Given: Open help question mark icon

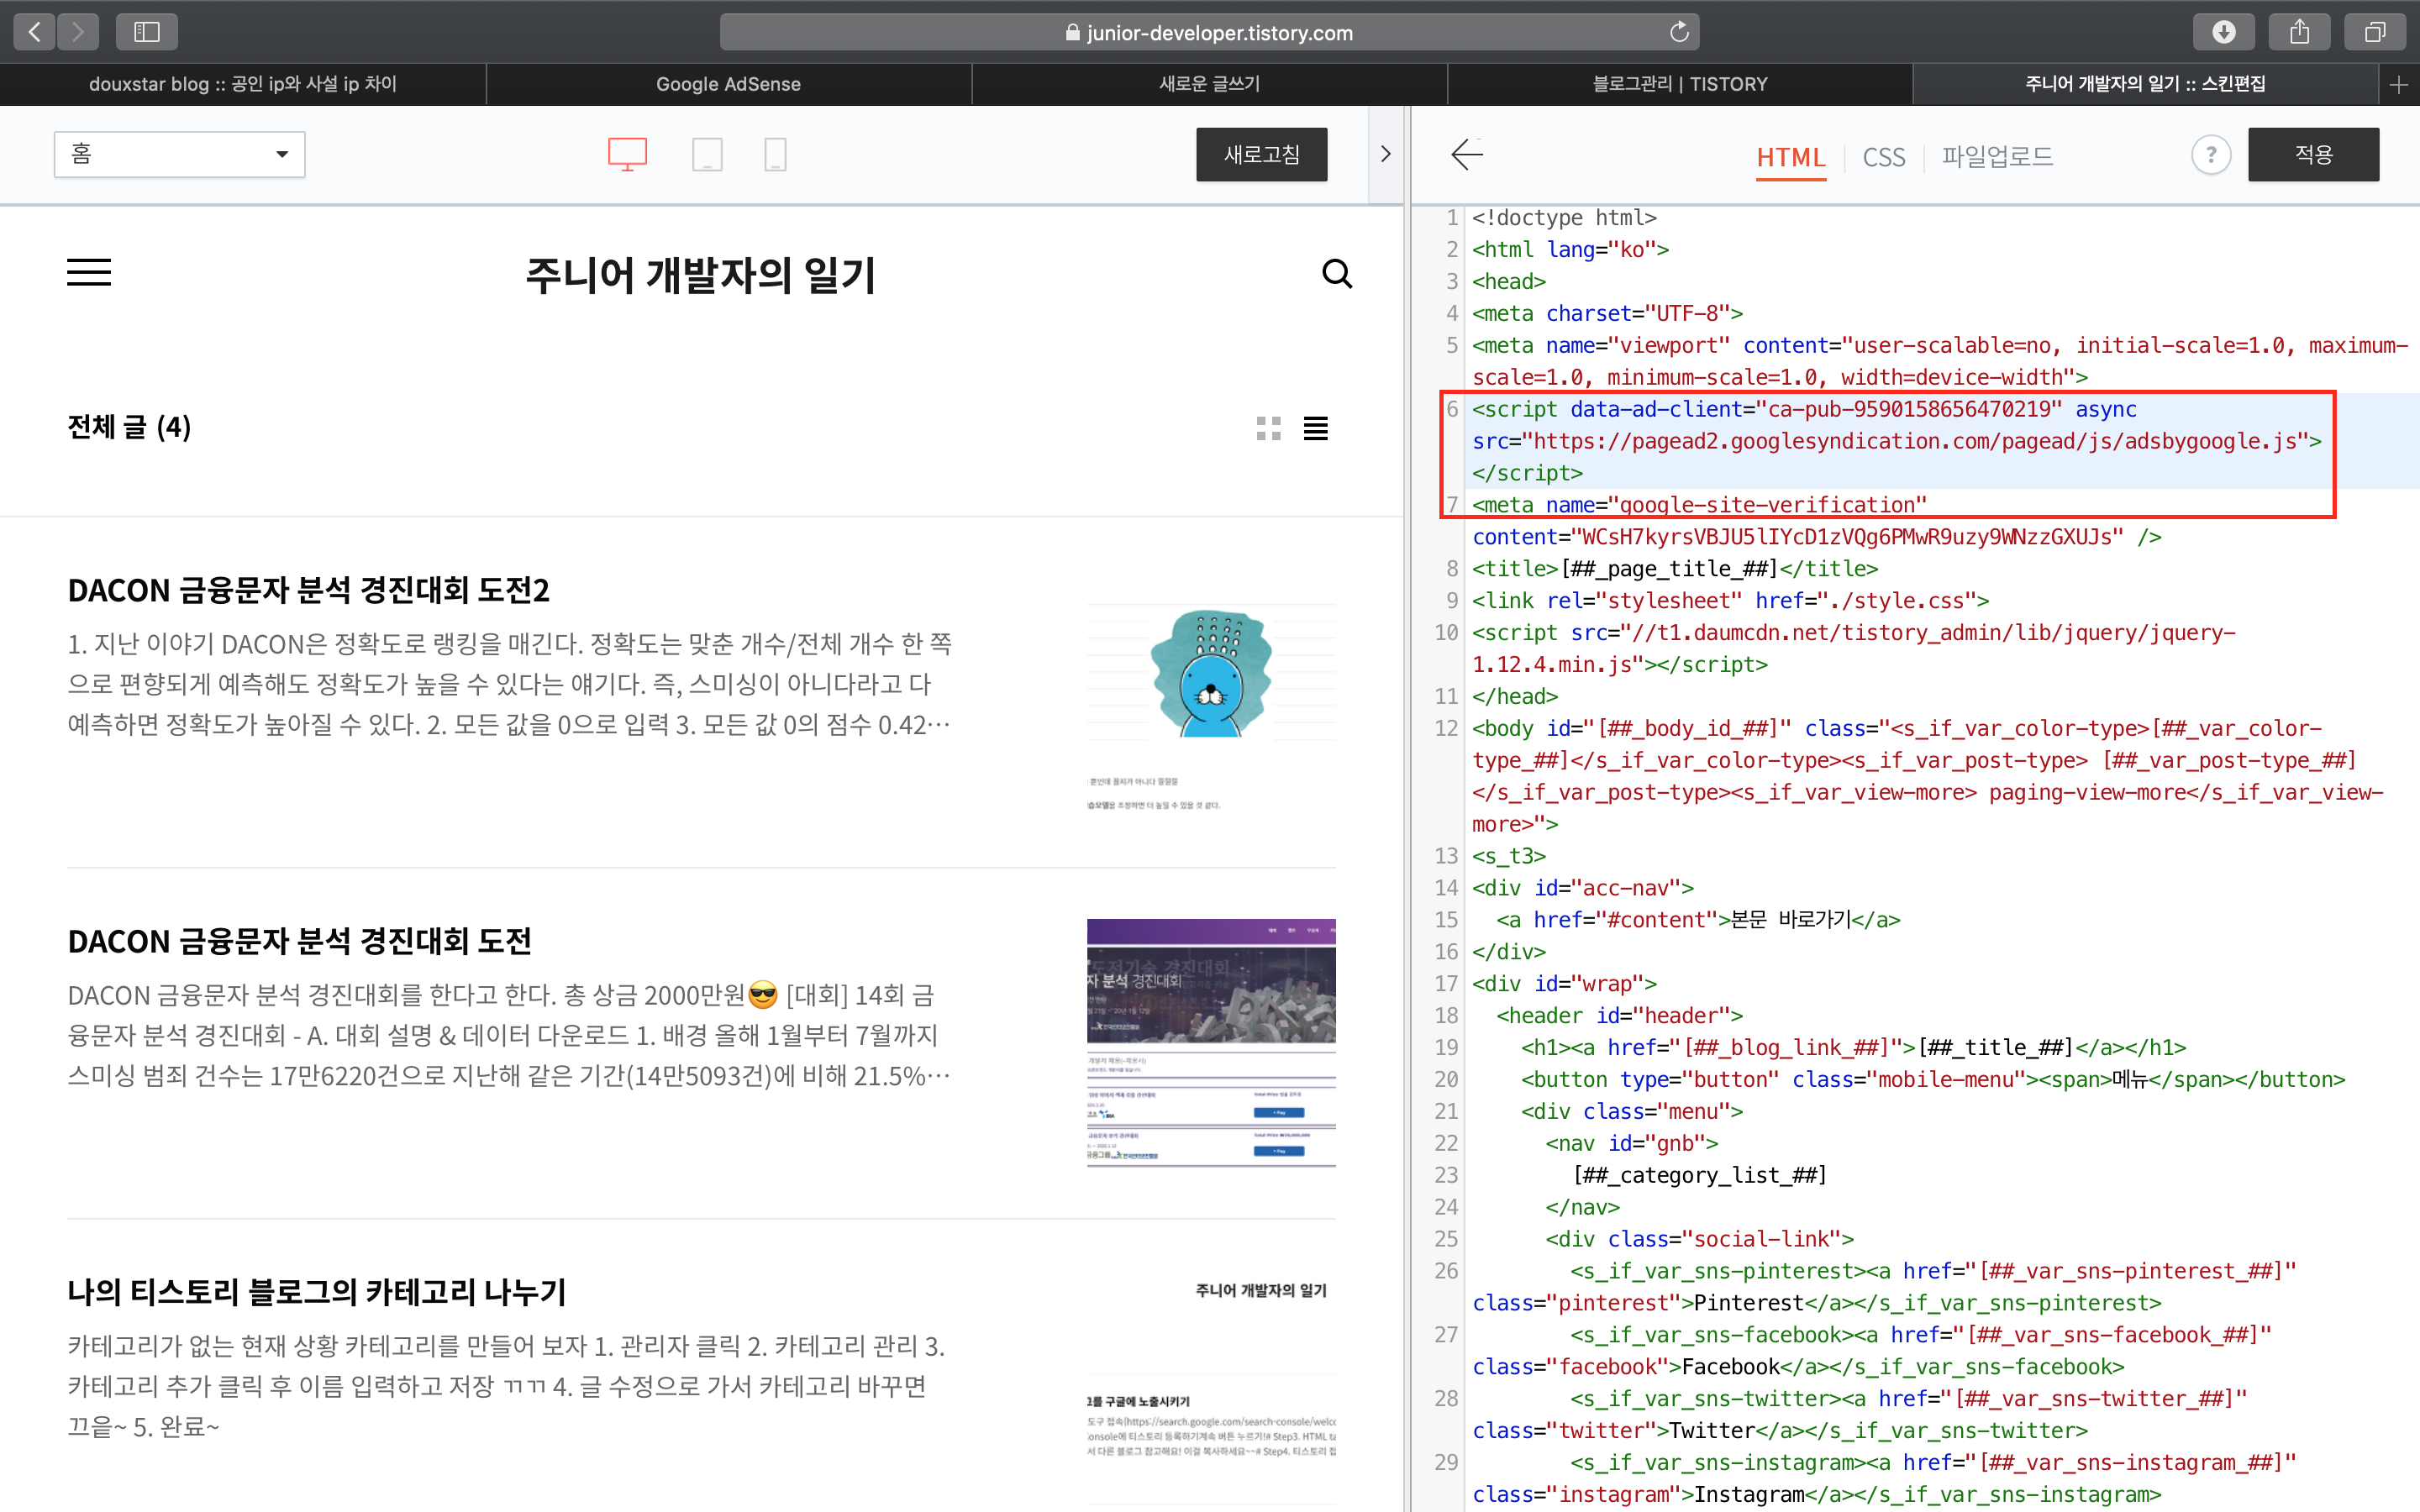Looking at the screenshot, I should click(2211, 155).
